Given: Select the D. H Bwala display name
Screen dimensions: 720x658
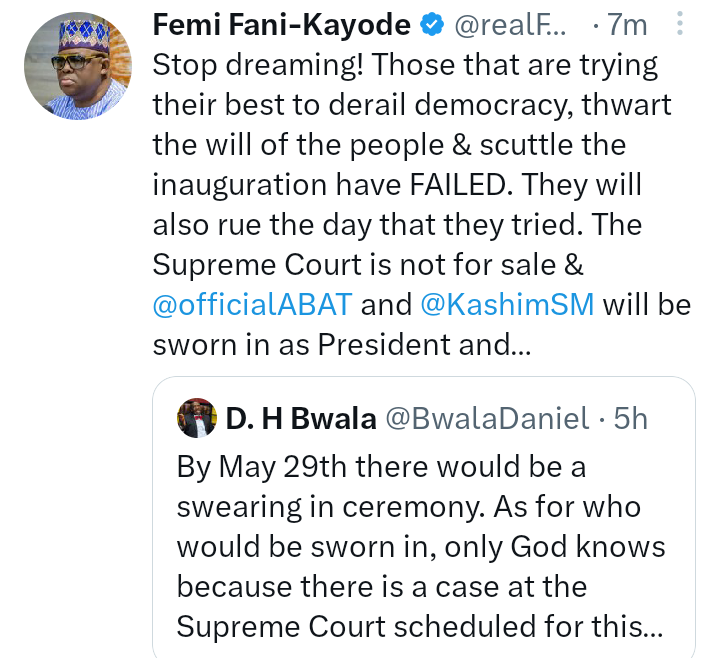Looking at the screenshot, I should pyautogui.click(x=300, y=419).
